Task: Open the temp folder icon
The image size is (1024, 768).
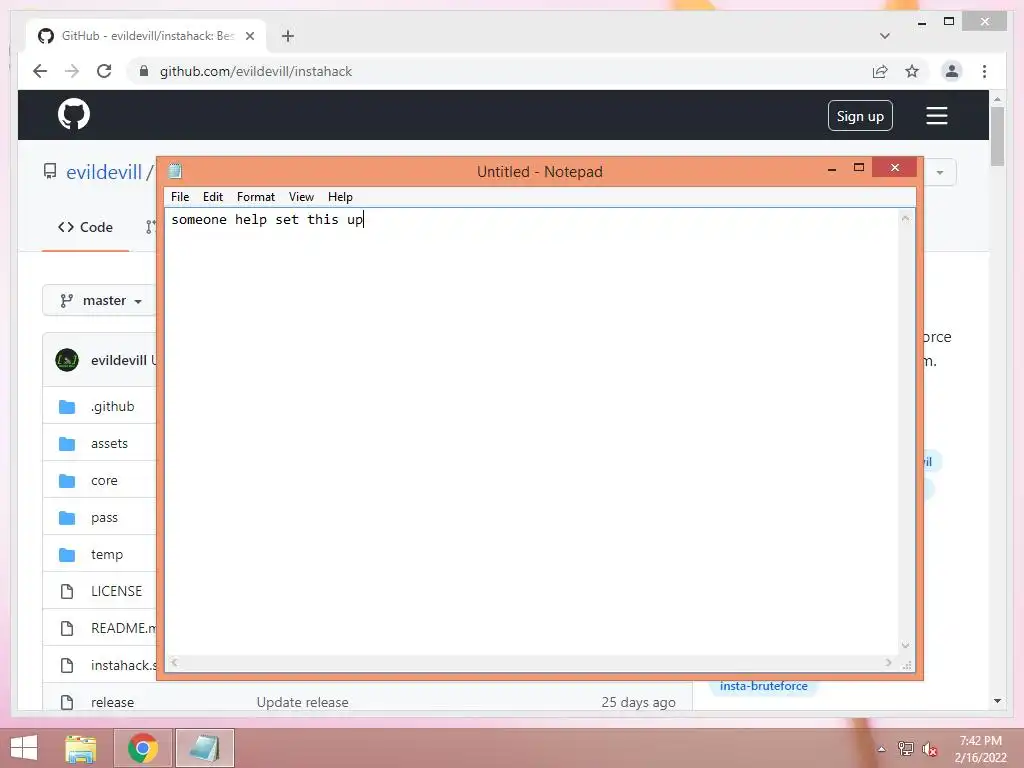Action: pos(67,554)
